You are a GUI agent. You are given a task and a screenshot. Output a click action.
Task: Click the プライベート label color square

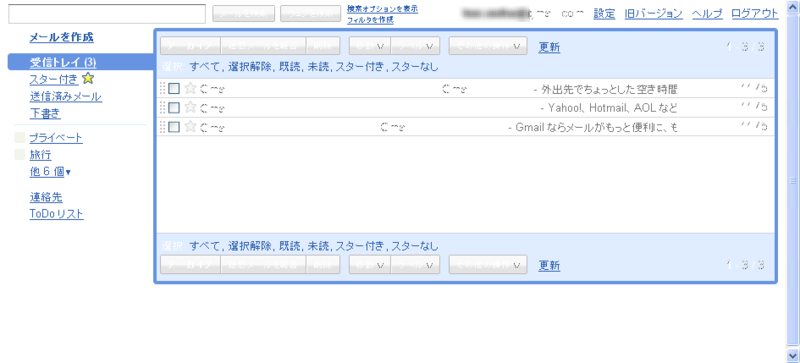pos(19,137)
